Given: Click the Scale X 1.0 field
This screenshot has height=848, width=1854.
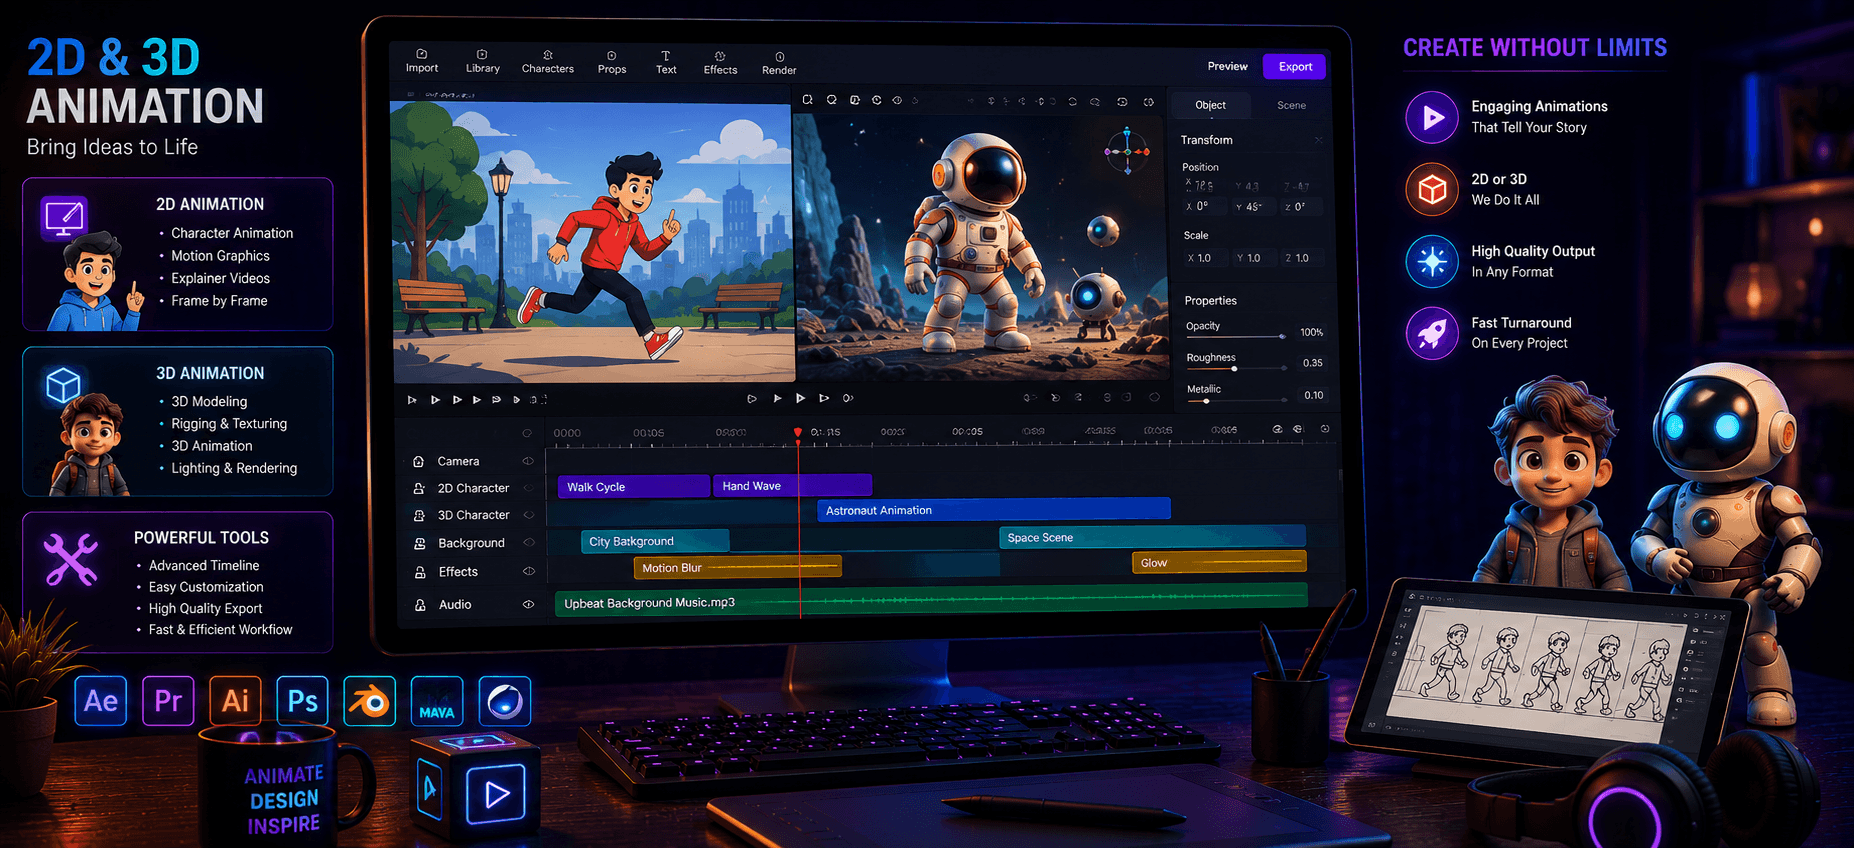Looking at the screenshot, I should 1204,258.
